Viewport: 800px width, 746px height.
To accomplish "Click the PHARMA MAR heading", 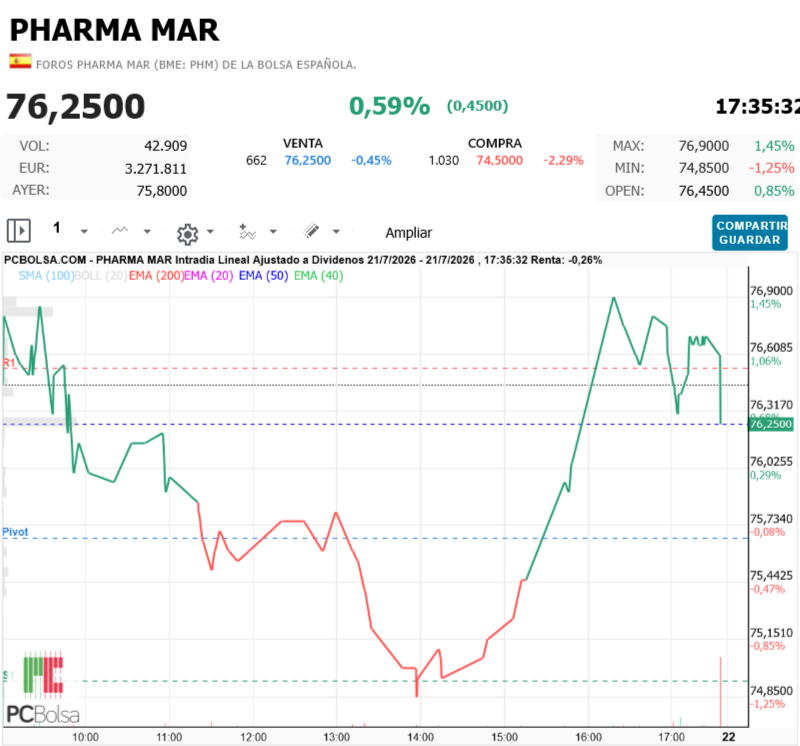I will [114, 30].
